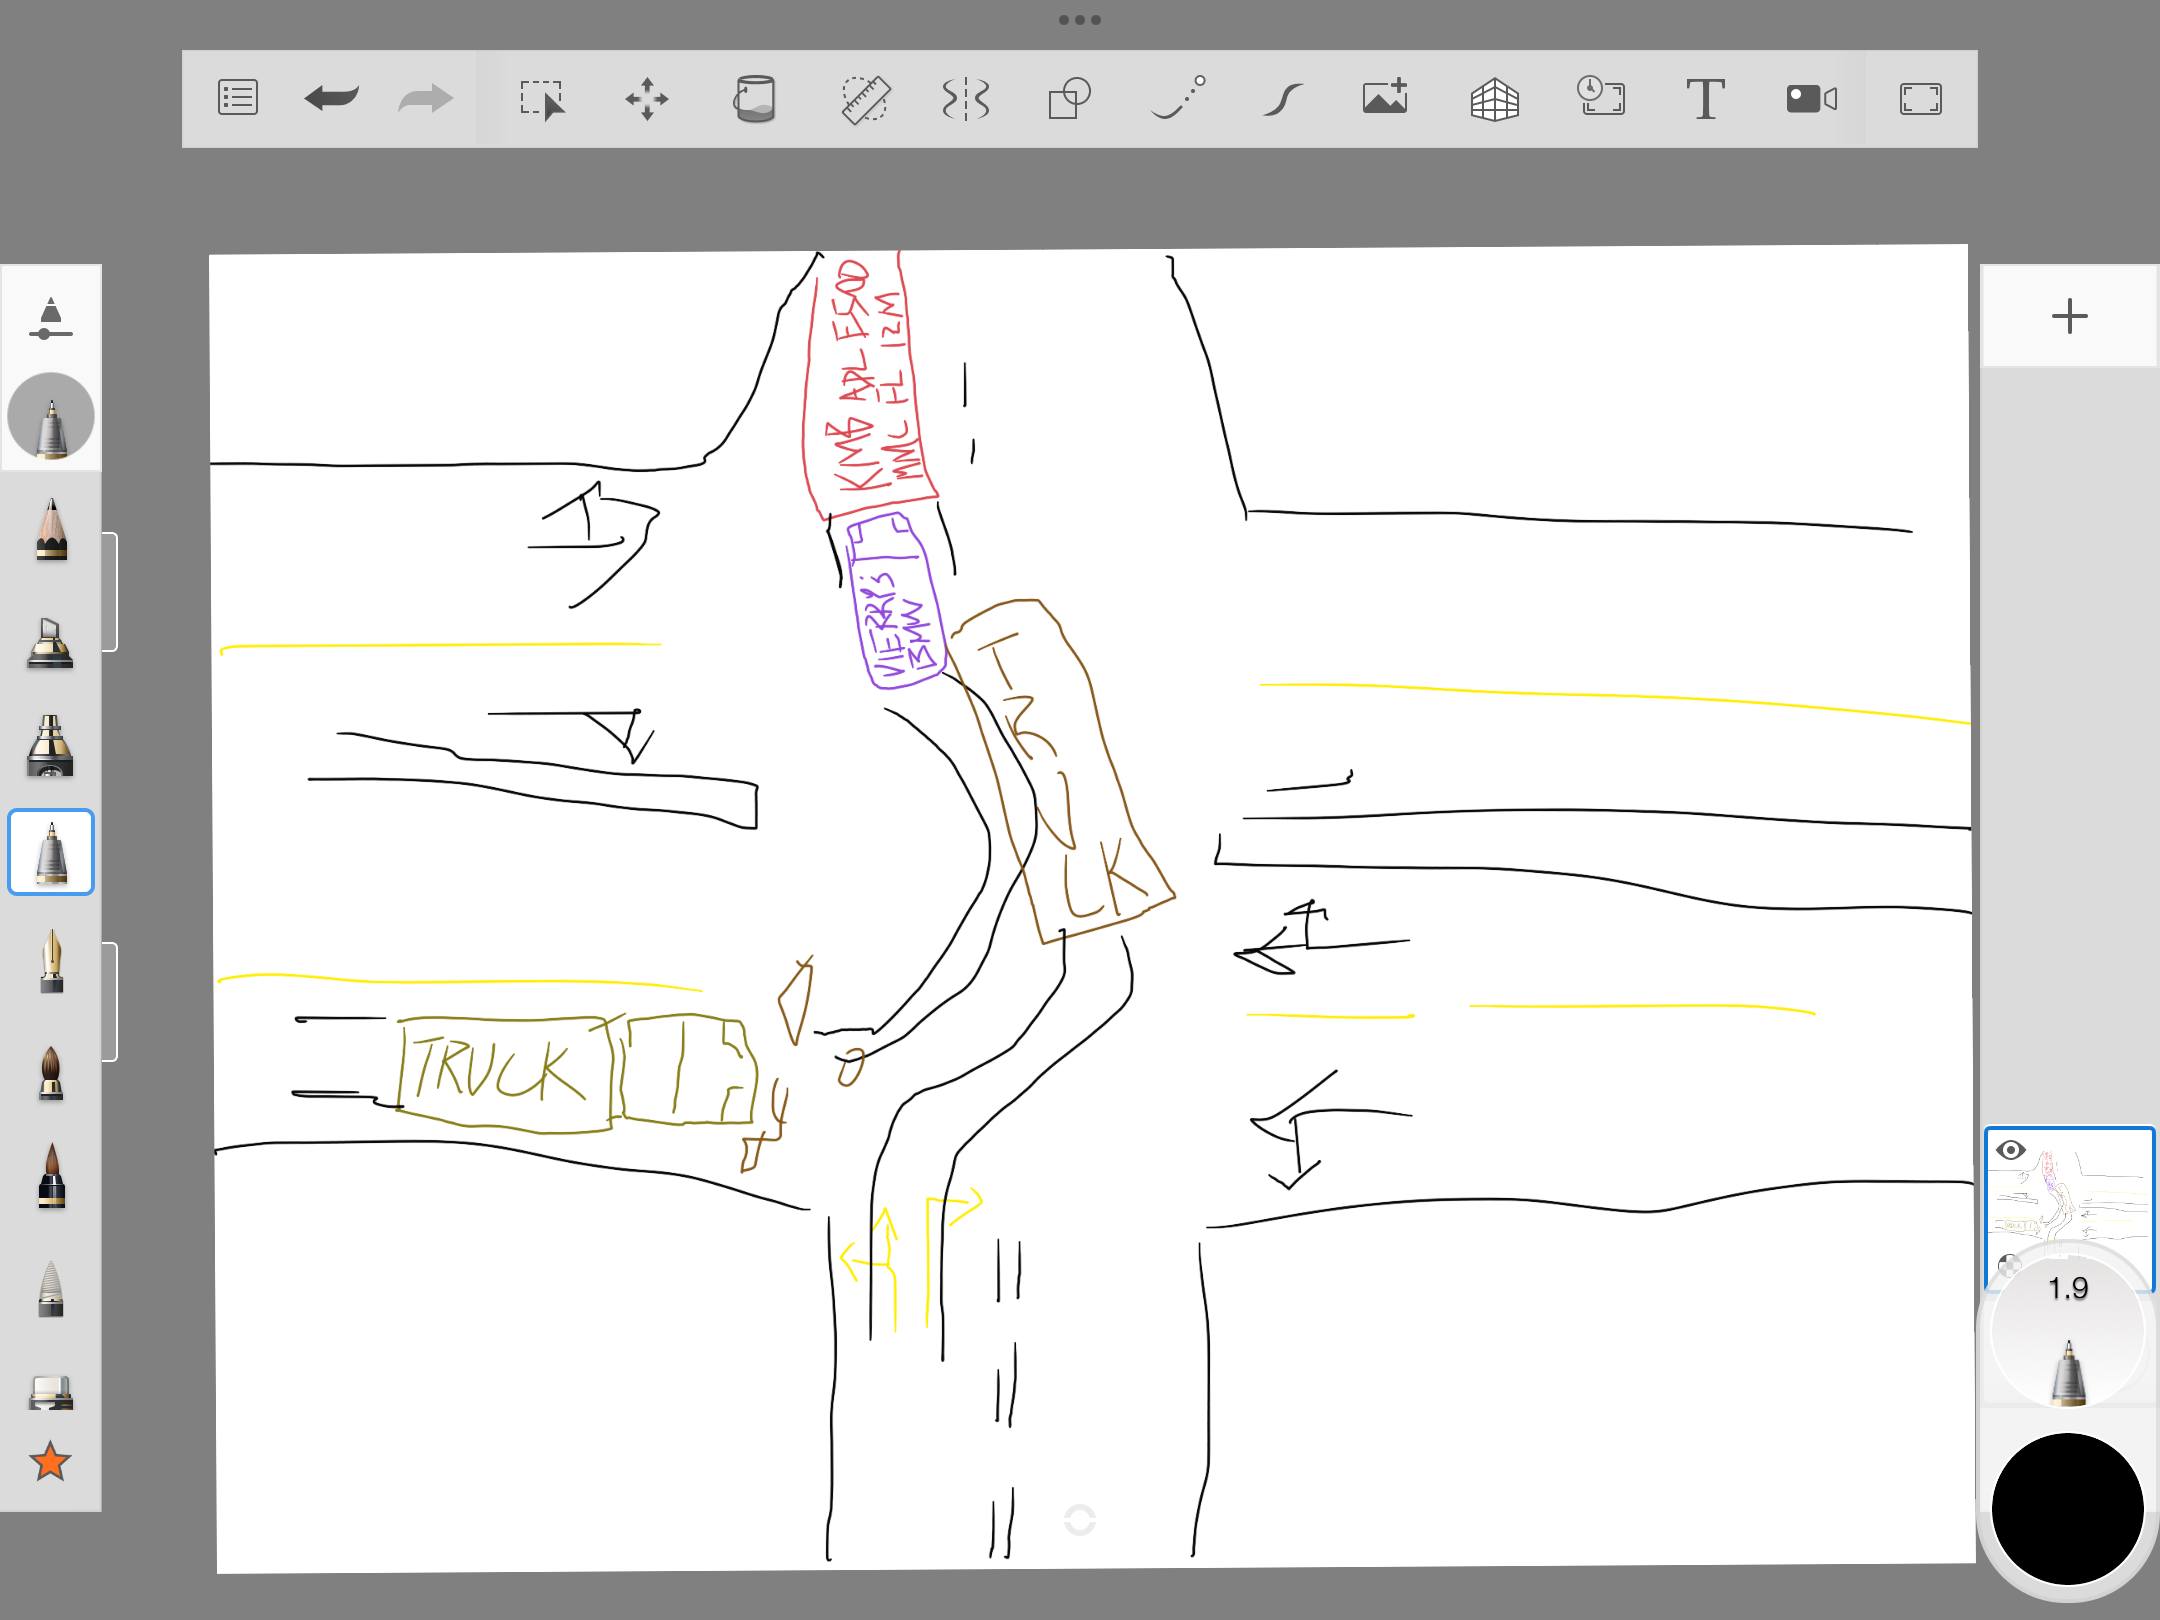
Task: Import an image with Add Image
Action: pos(1386,99)
